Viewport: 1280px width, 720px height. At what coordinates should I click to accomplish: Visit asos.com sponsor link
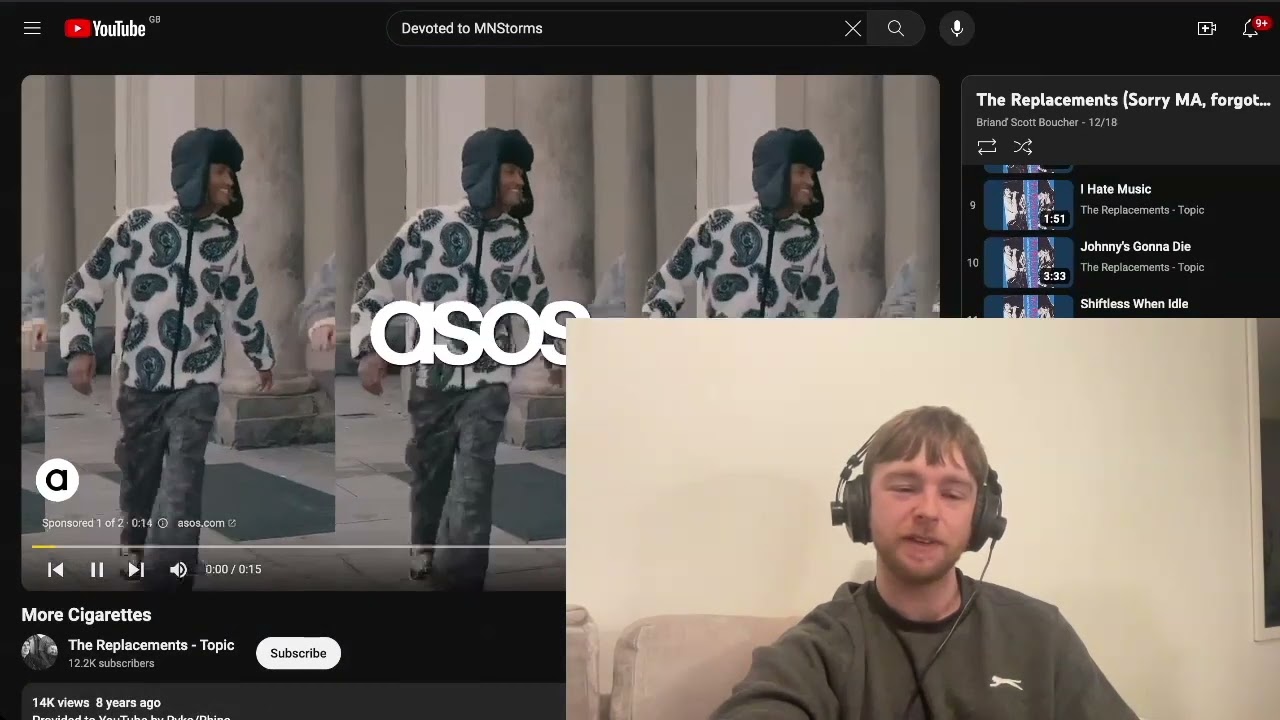206,523
